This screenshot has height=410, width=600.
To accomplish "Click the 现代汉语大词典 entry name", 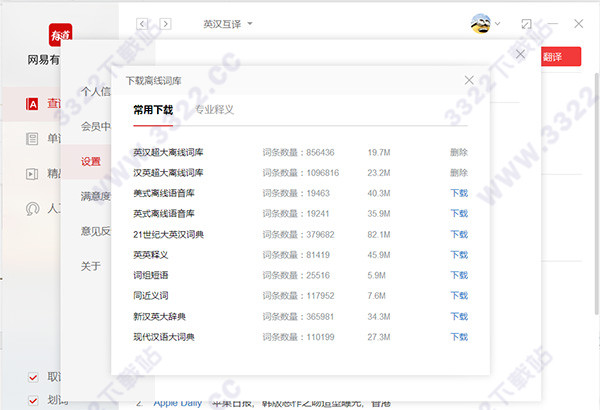I will (164, 337).
